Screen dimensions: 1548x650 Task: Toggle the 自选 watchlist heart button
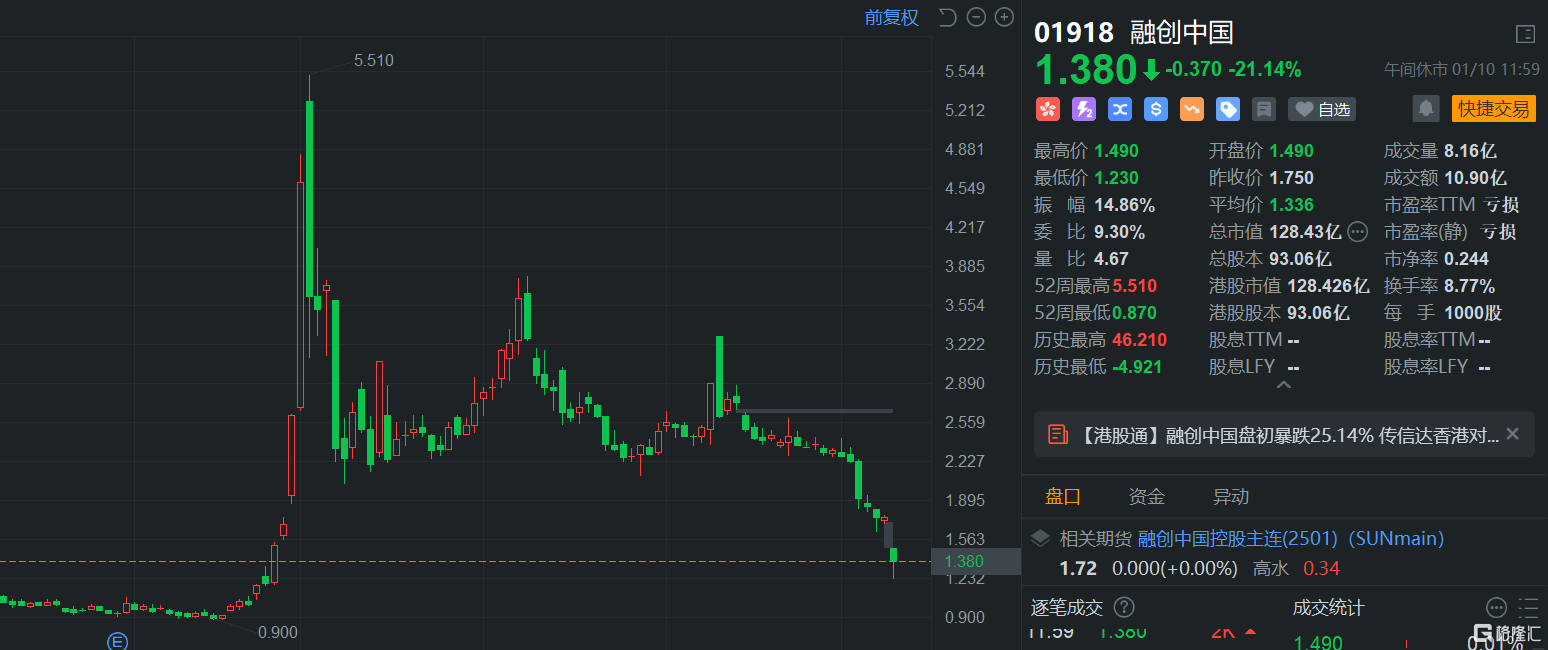[1321, 109]
